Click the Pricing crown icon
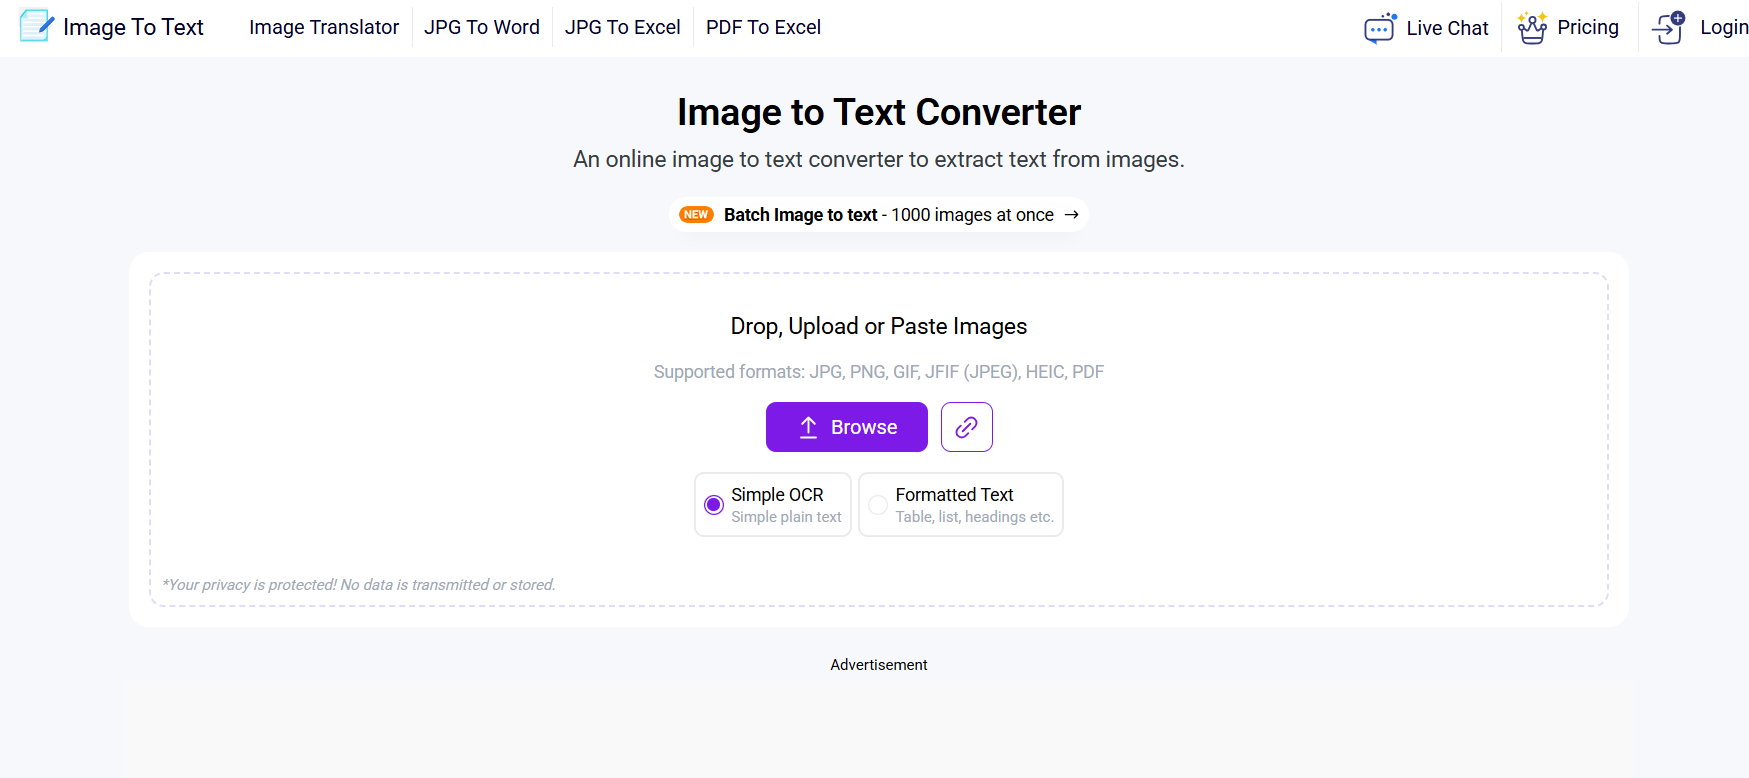1749x778 pixels. click(x=1532, y=28)
